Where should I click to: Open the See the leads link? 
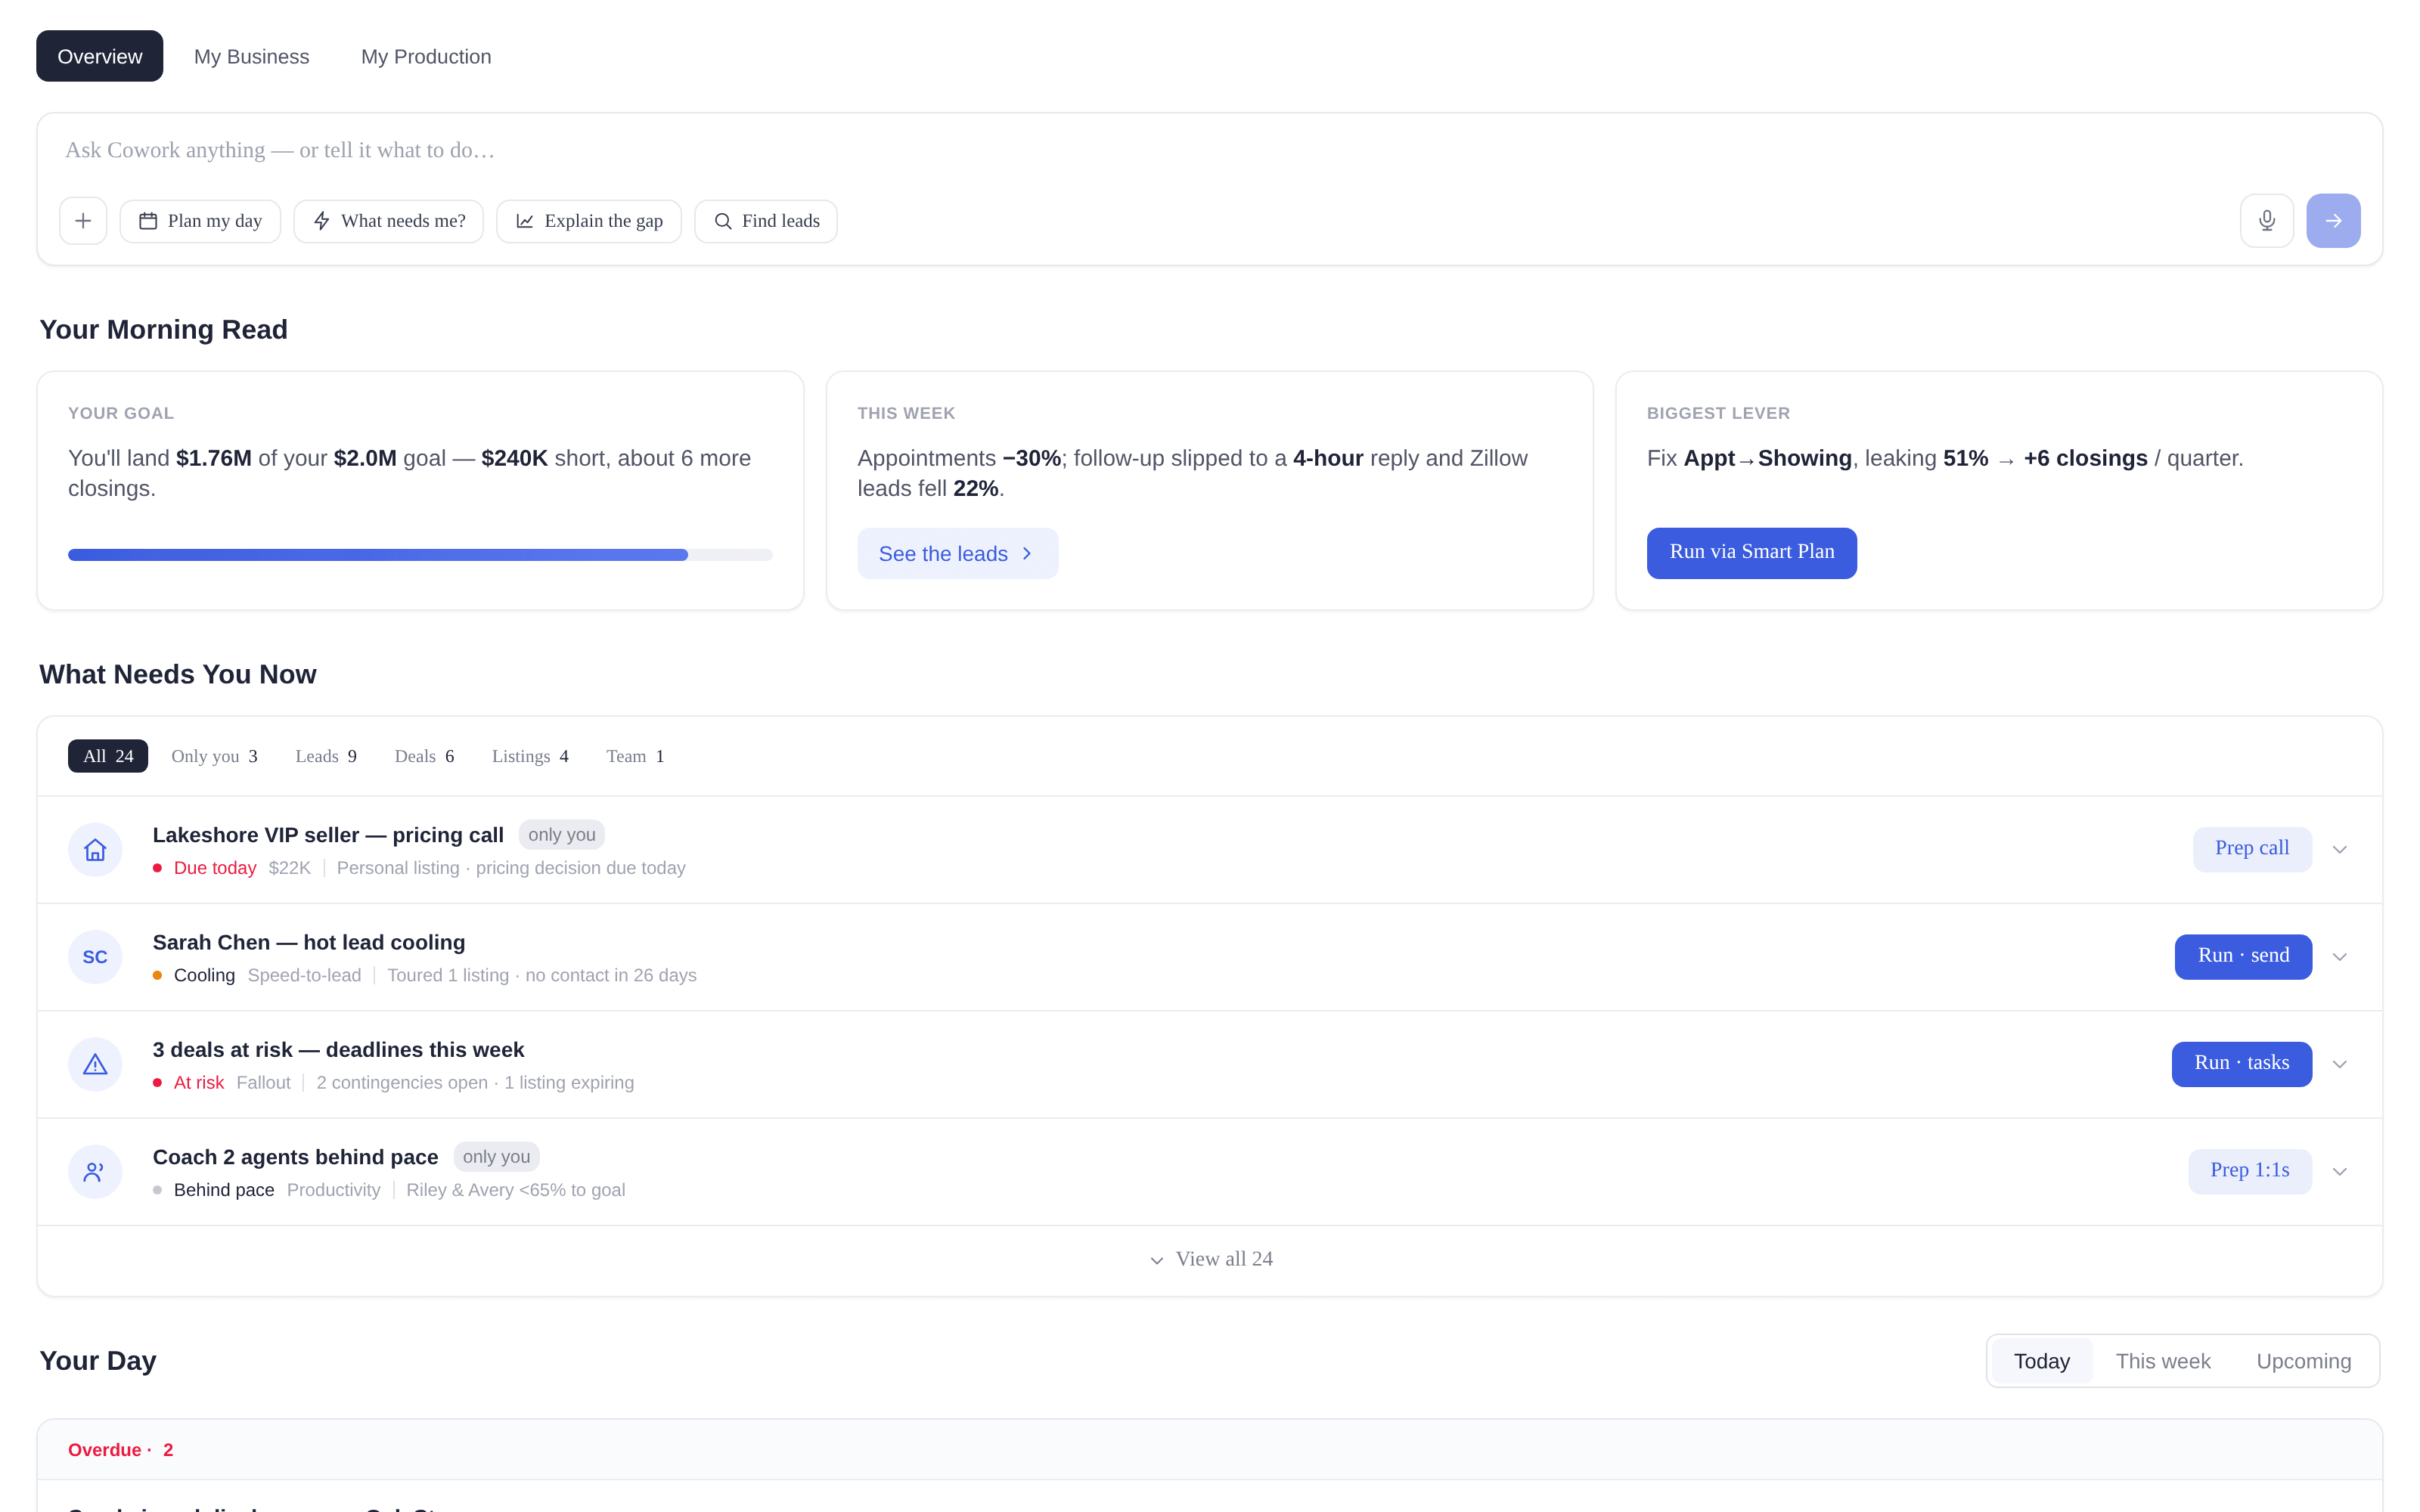pyautogui.click(x=957, y=553)
